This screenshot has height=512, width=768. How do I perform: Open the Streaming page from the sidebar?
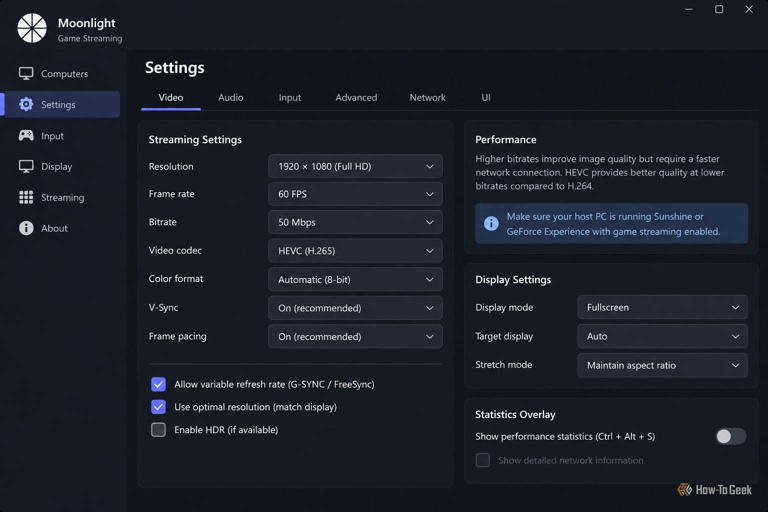coord(62,197)
